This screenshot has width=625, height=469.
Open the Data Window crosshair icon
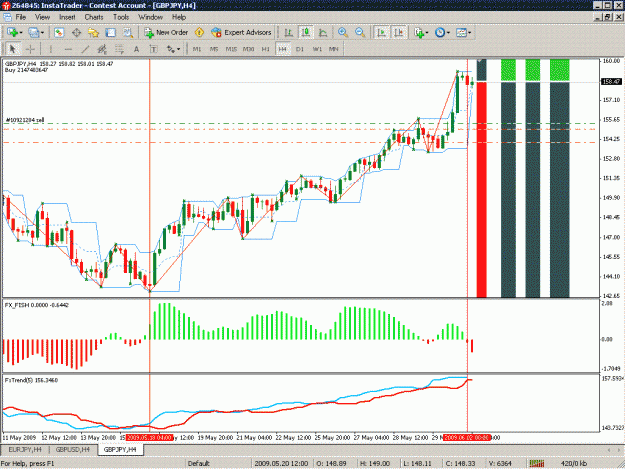click(x=76, y=33)
